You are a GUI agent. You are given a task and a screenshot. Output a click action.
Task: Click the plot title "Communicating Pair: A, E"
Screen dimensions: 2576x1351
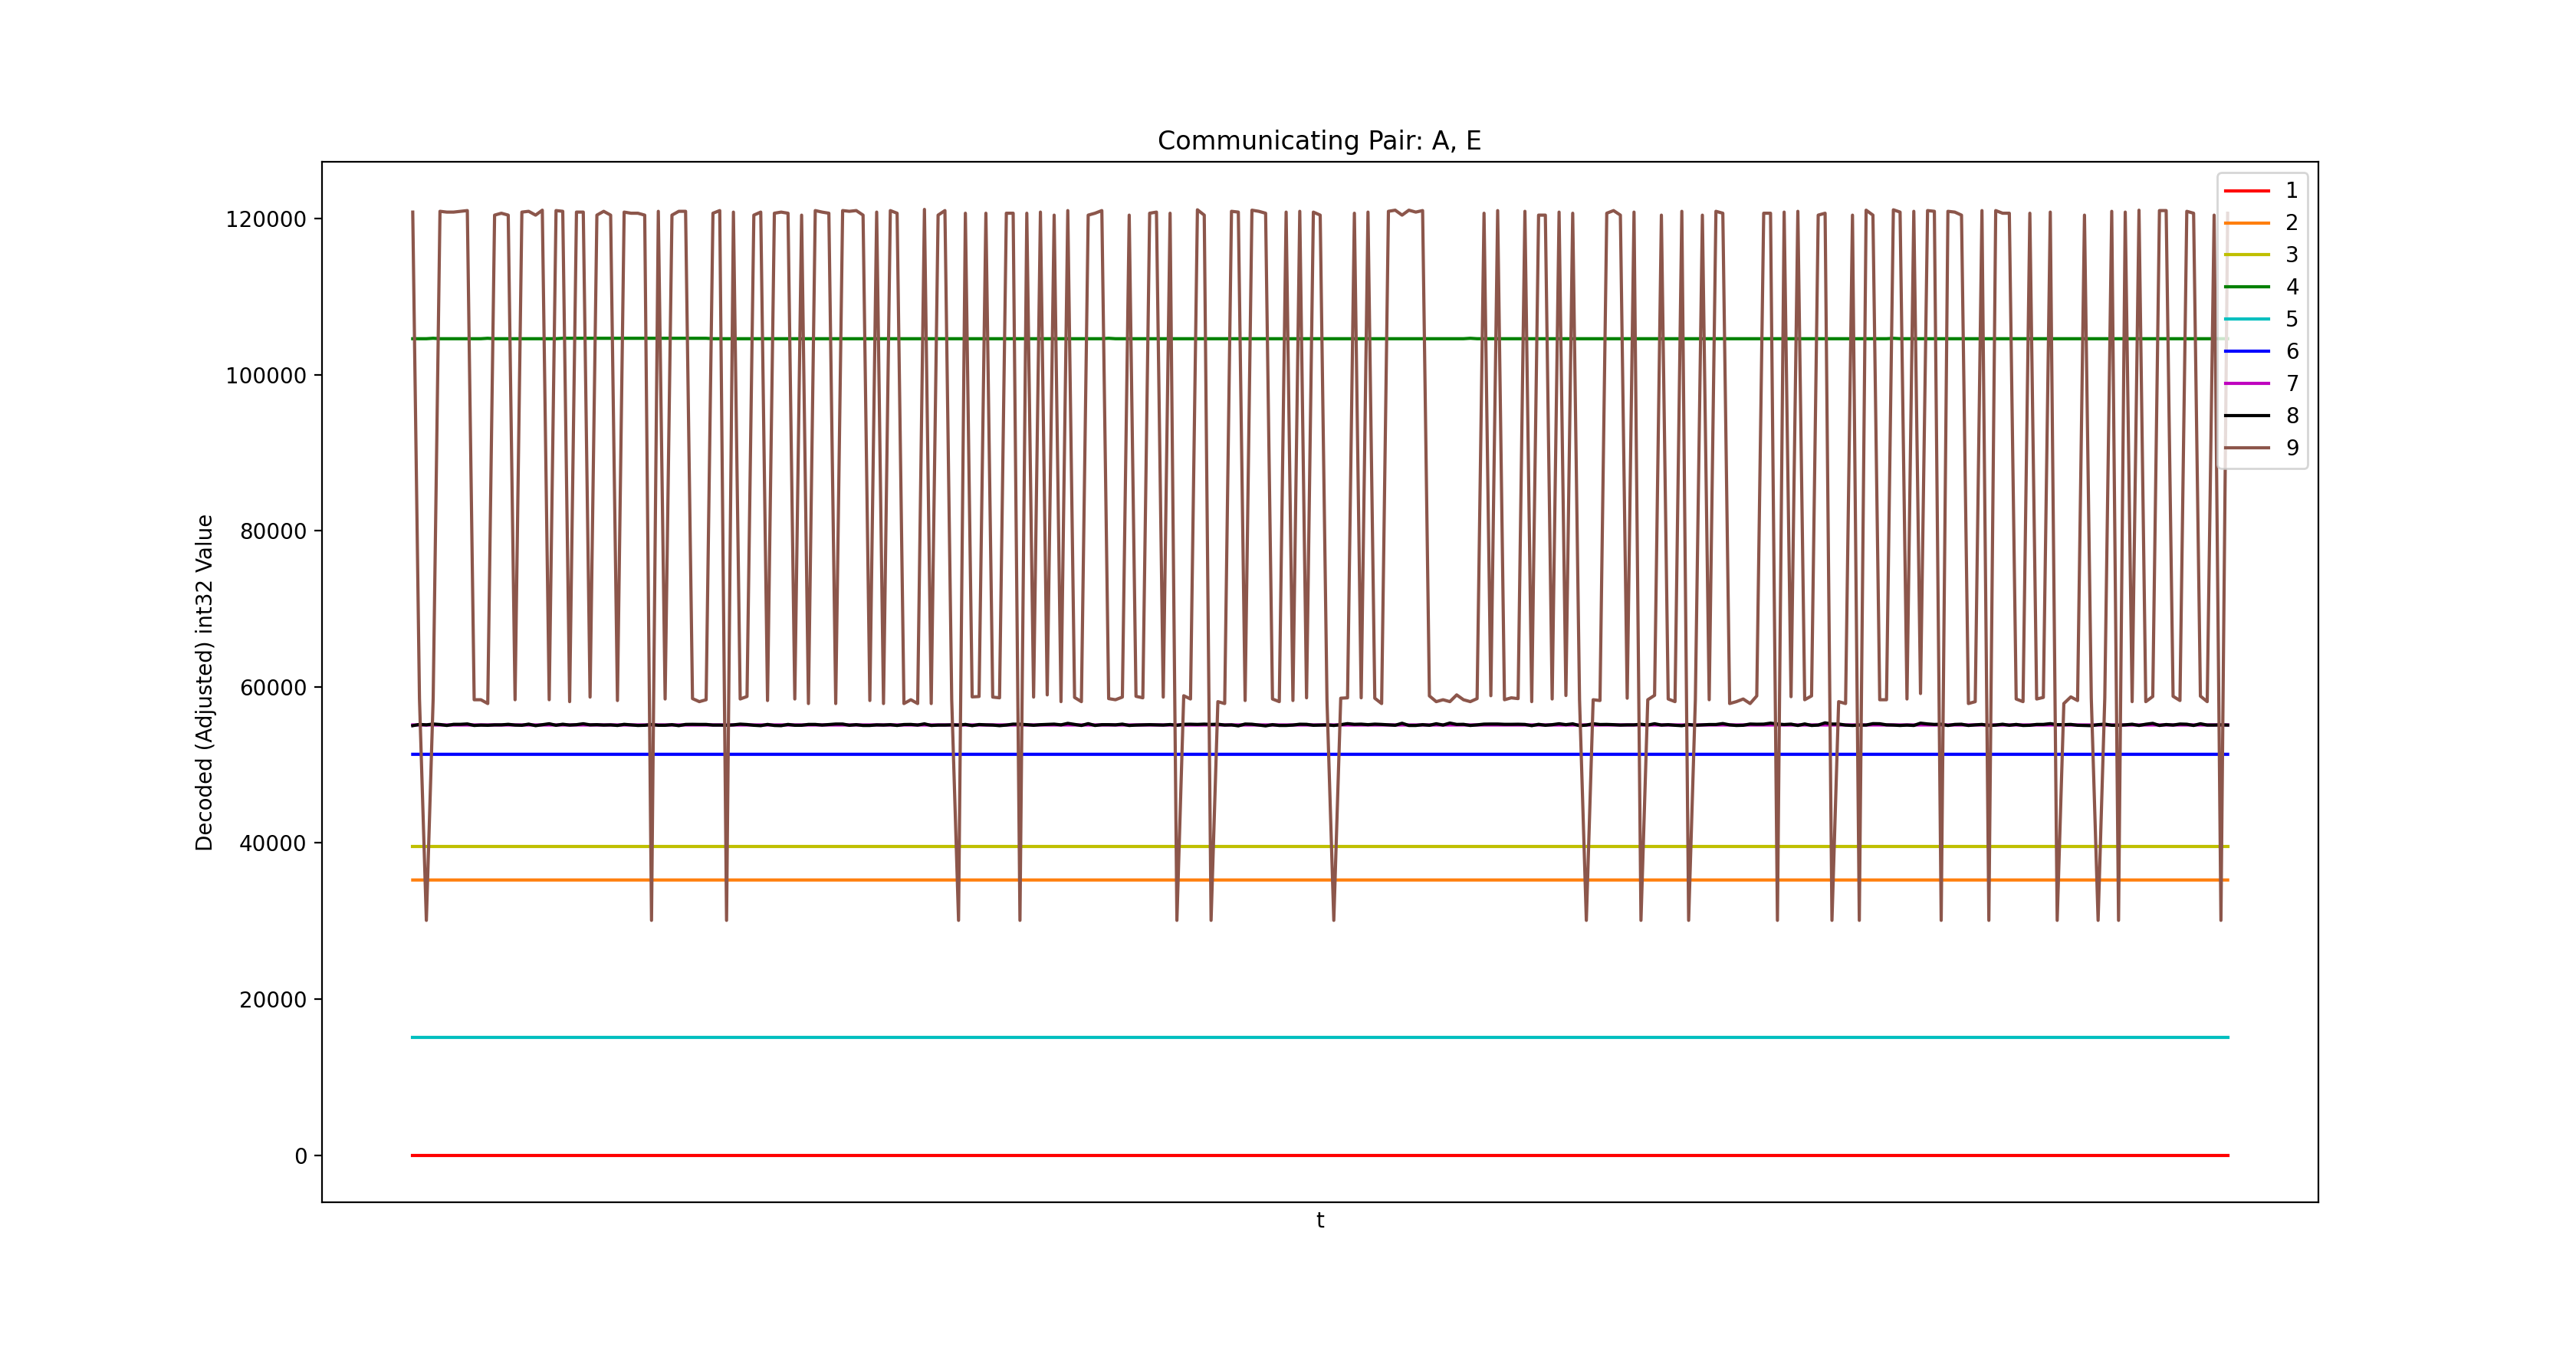(1319, 141)
